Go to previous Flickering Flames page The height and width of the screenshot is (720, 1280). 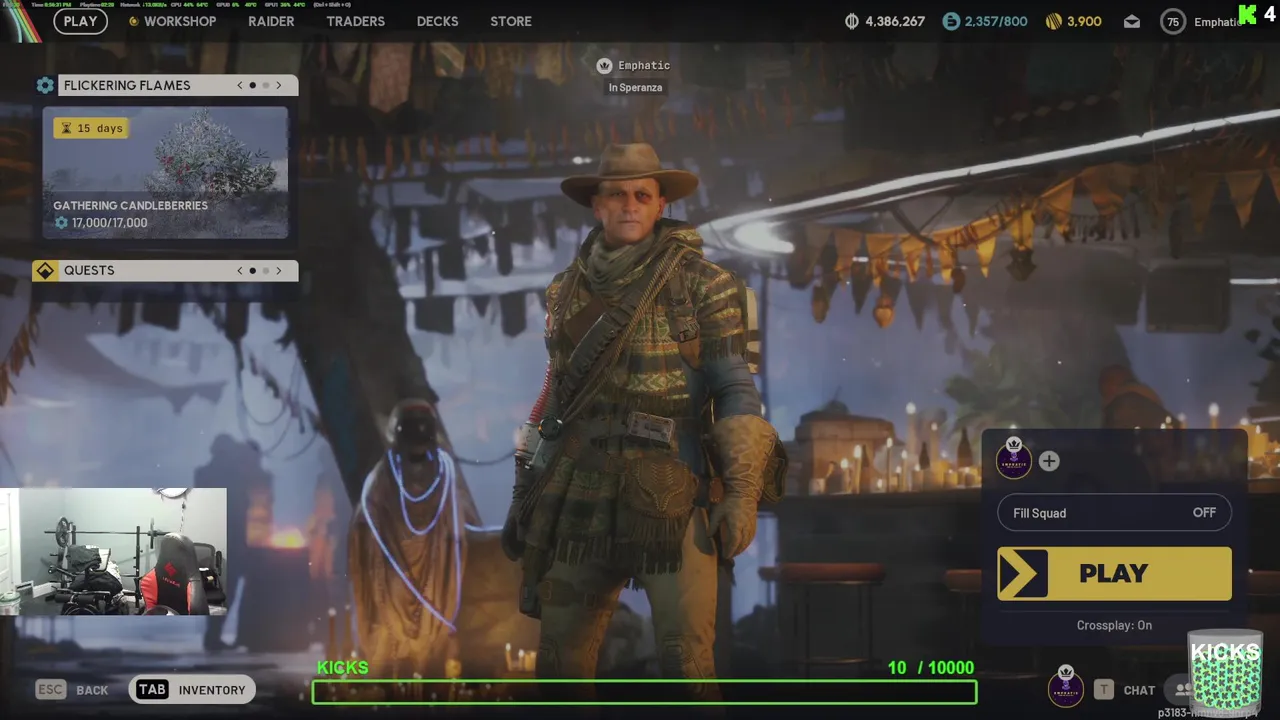tap(240, 85)
